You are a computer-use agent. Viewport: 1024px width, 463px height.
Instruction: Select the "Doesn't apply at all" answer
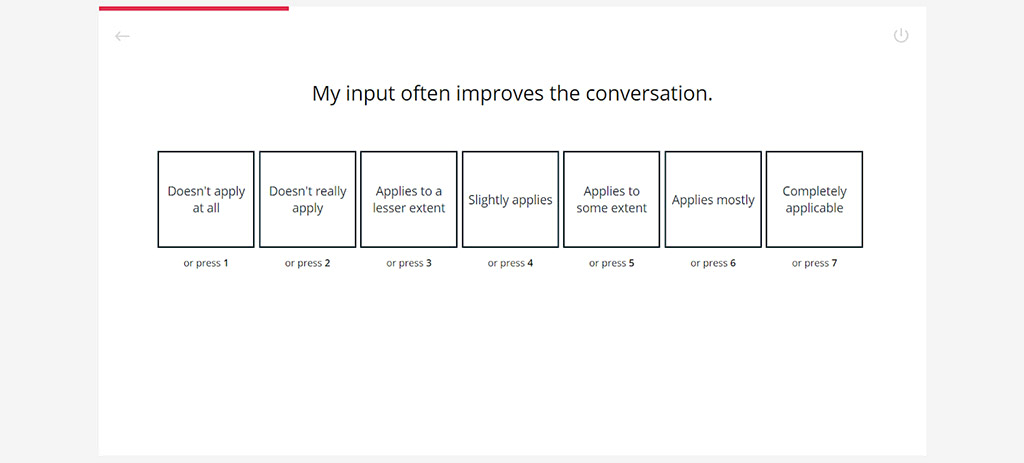click(206, 199)
